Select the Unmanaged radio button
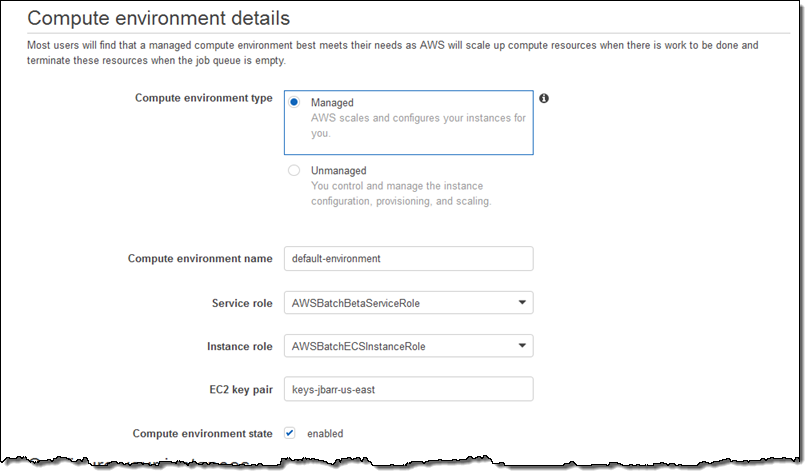 pos(294,171)
